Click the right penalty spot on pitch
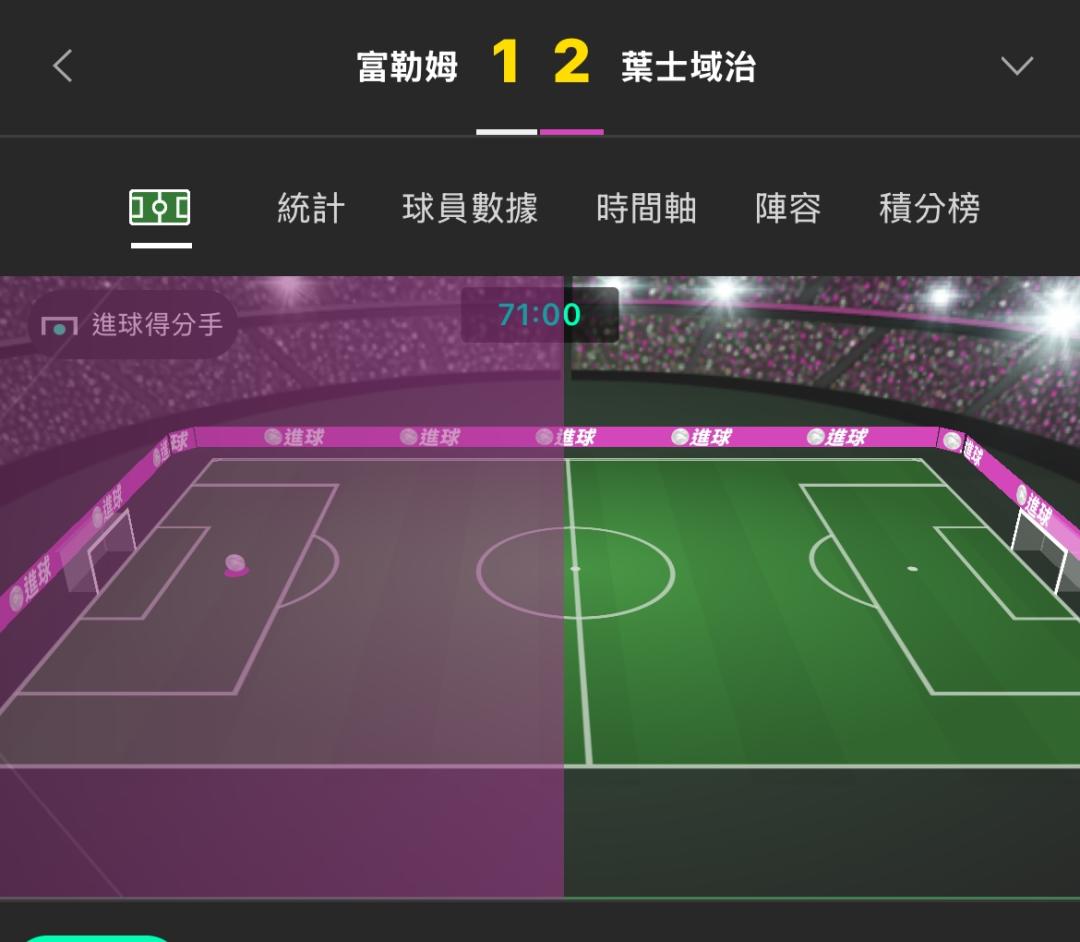The height and width of the screenshot is (942, 1080). coord(913,569)
